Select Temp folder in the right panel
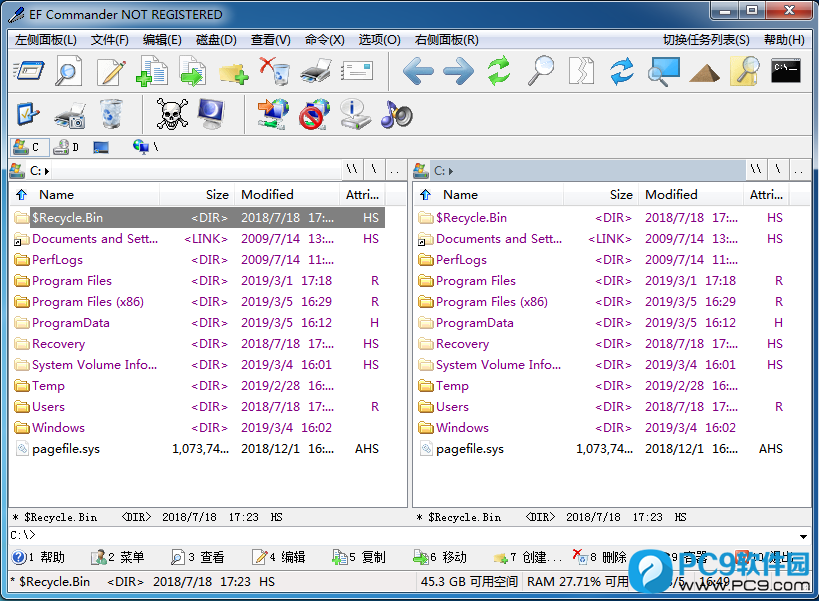 click(452, 386)
